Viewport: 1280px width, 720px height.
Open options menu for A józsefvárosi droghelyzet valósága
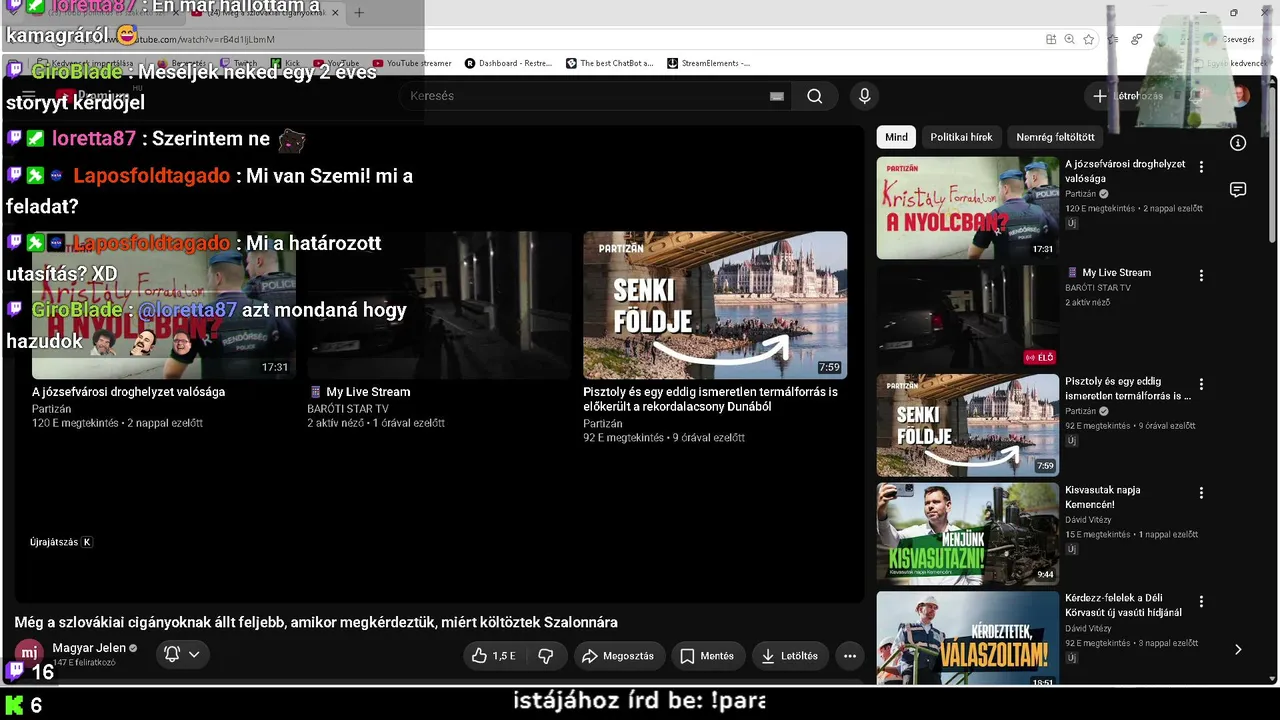click(x=1201, y=167)
